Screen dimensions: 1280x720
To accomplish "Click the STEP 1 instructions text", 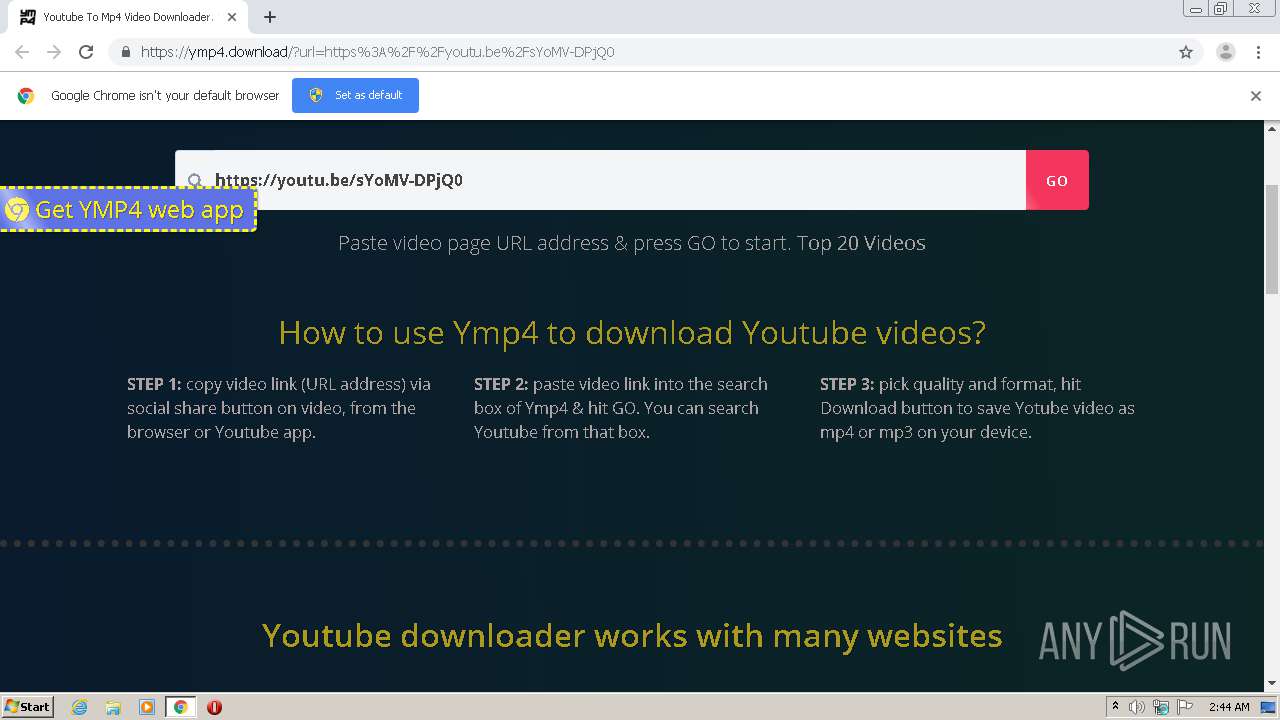I will pyautogui.click(x=280, y=408).
